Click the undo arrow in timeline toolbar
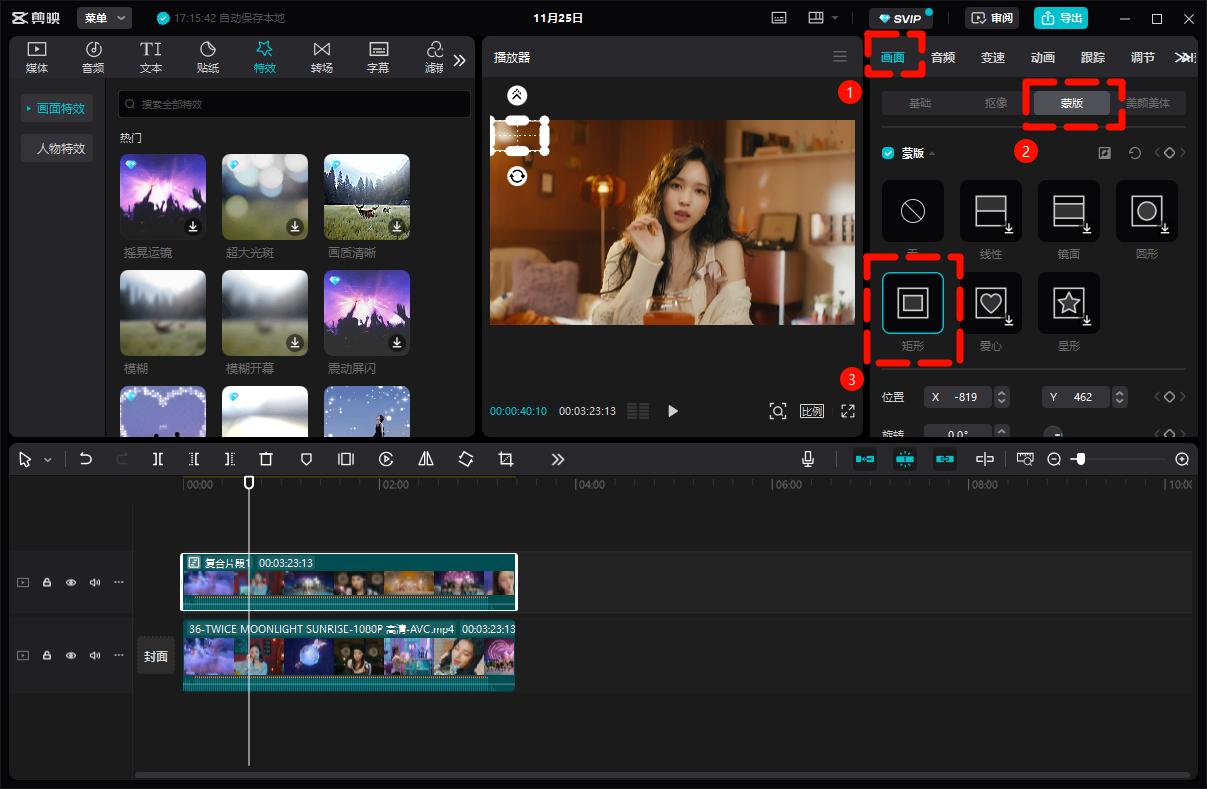 [86, 459]
